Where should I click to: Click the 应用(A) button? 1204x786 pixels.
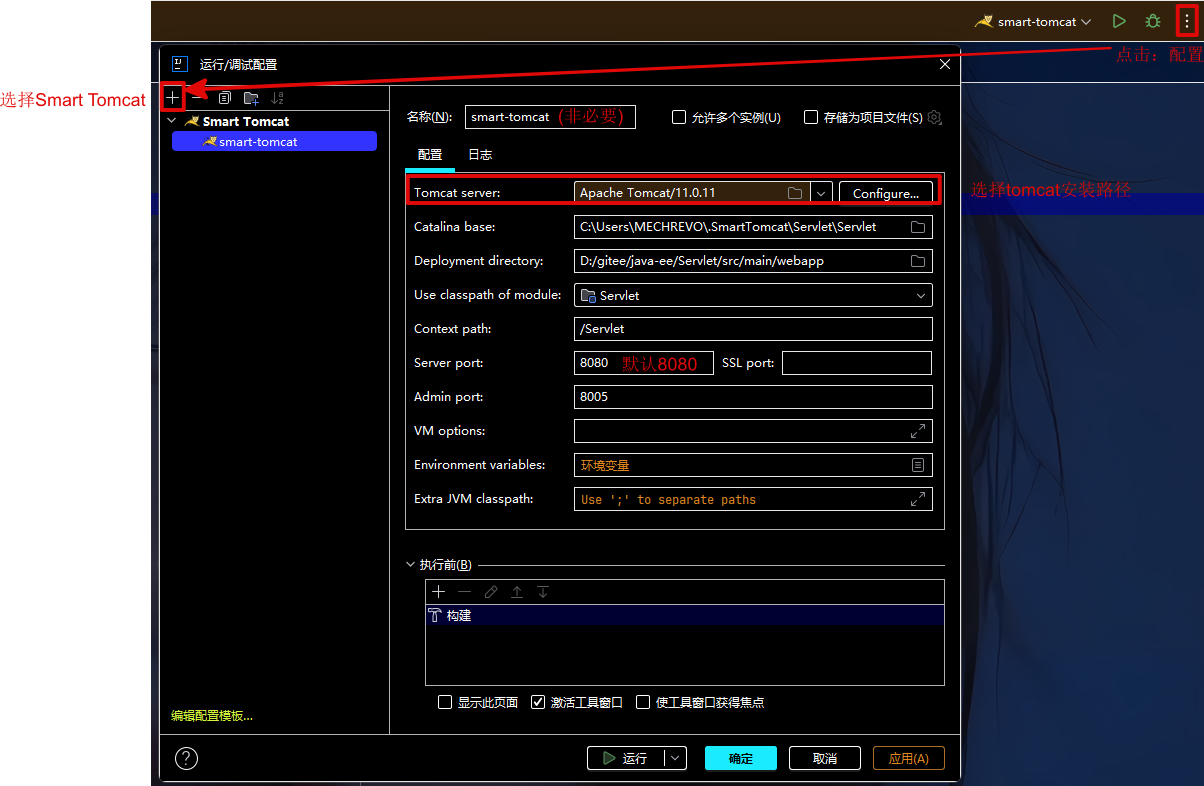click(x=909, y=758)
